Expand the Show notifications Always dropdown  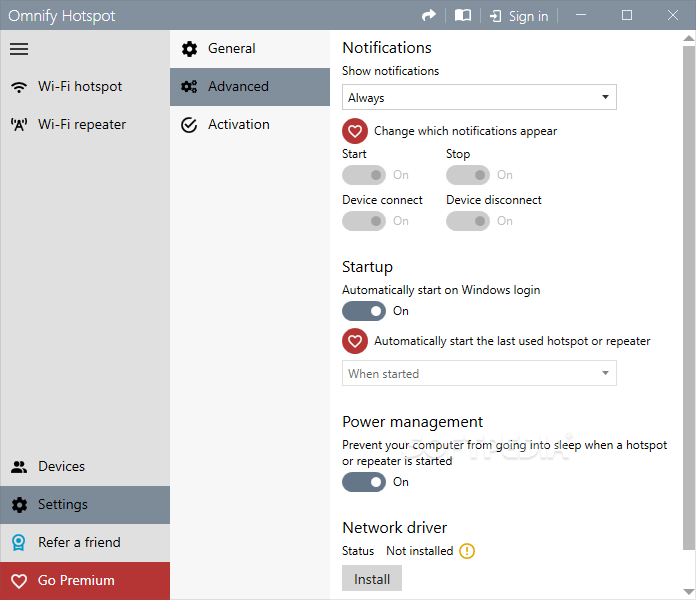[x=479, y=97]
